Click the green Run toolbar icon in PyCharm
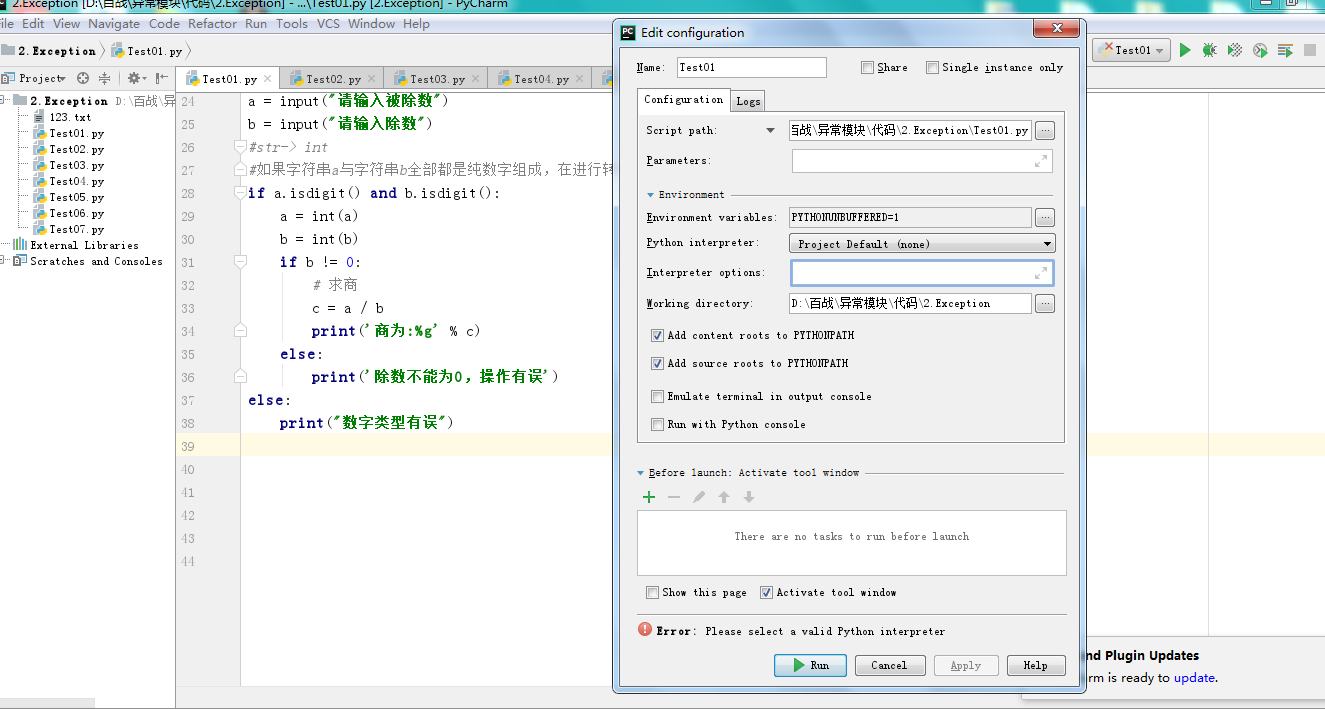This screenshot has height=709, width=1325. pos(1185,50)
